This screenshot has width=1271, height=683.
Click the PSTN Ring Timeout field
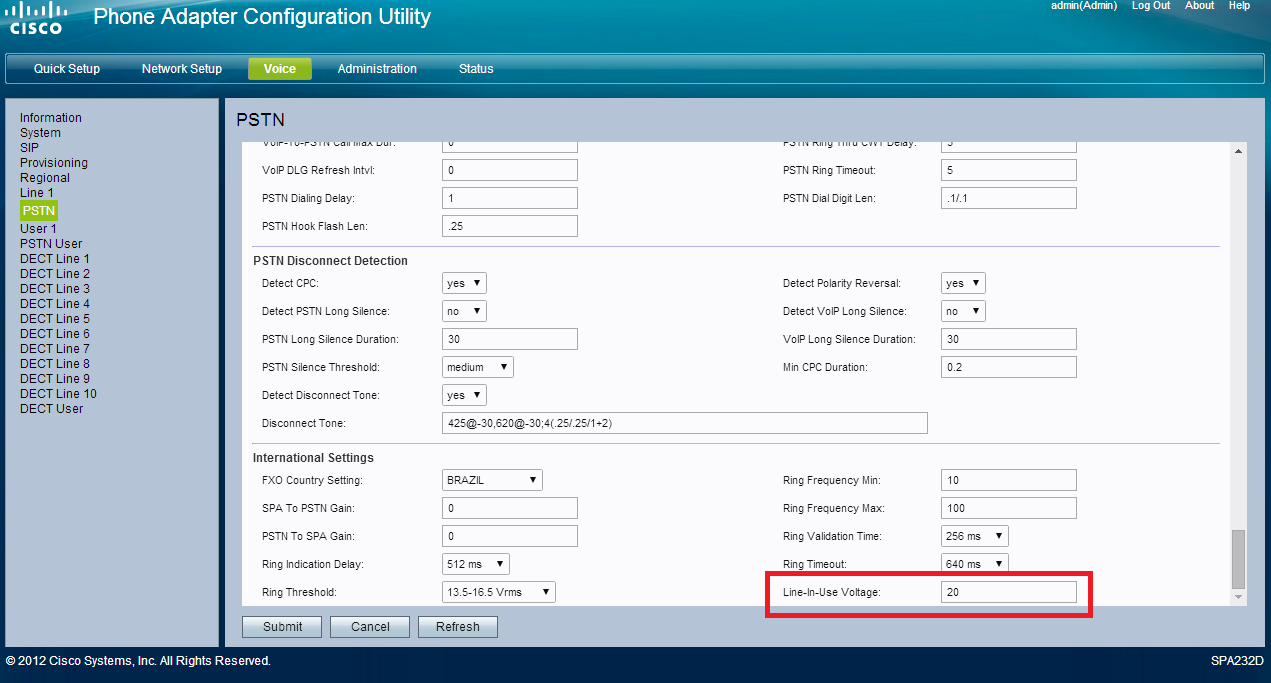coord(1009,171)
